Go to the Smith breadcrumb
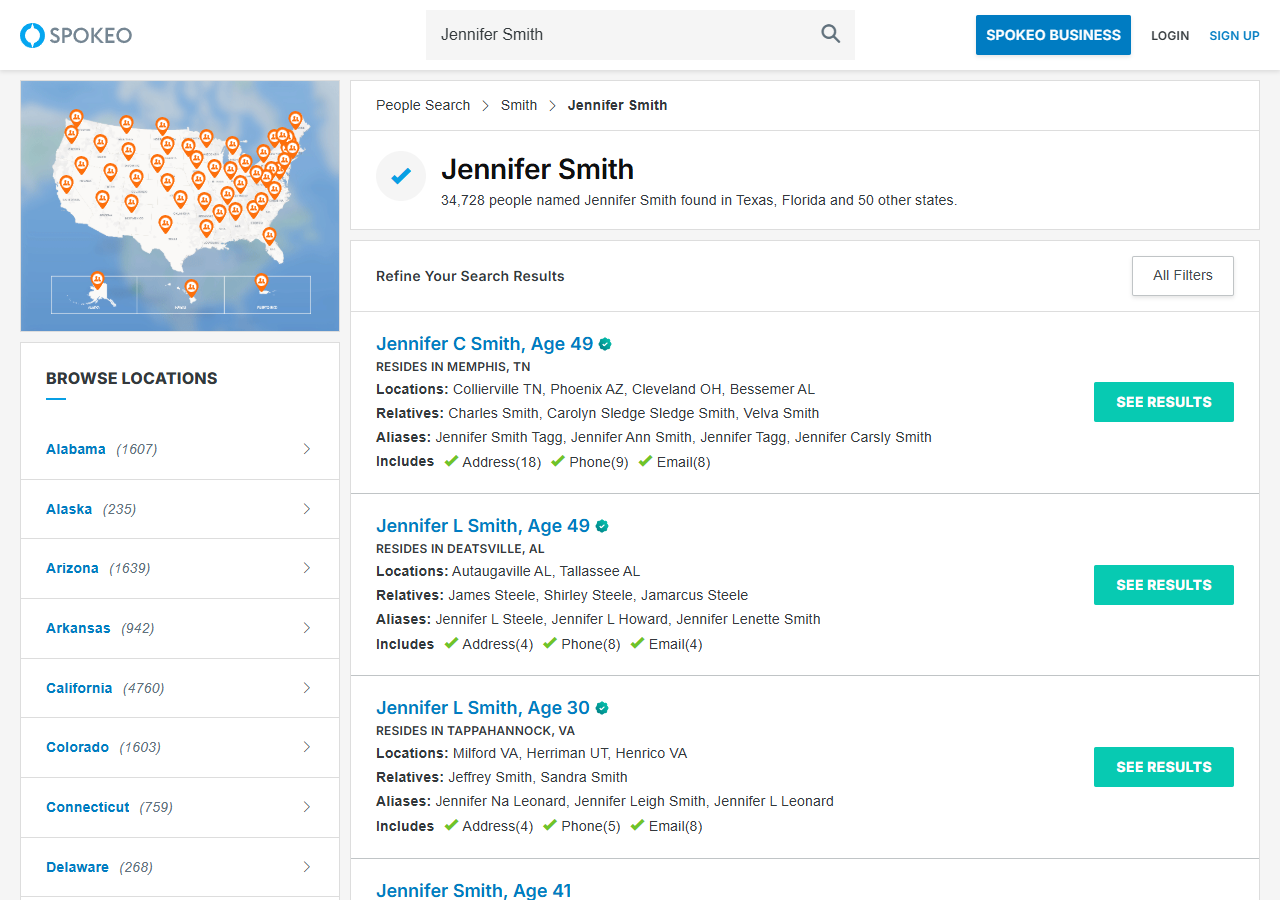 pyautogui.click(x=519, y=105)
